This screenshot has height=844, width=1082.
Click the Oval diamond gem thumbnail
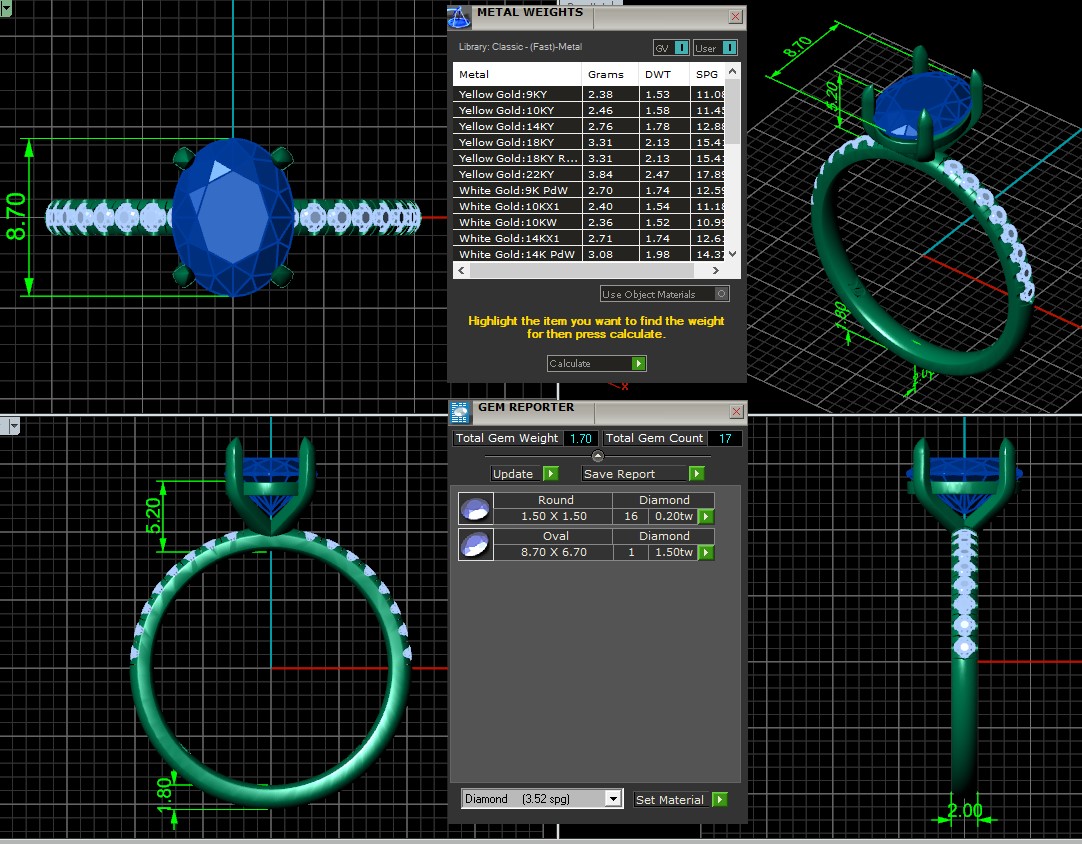[476, 544]
